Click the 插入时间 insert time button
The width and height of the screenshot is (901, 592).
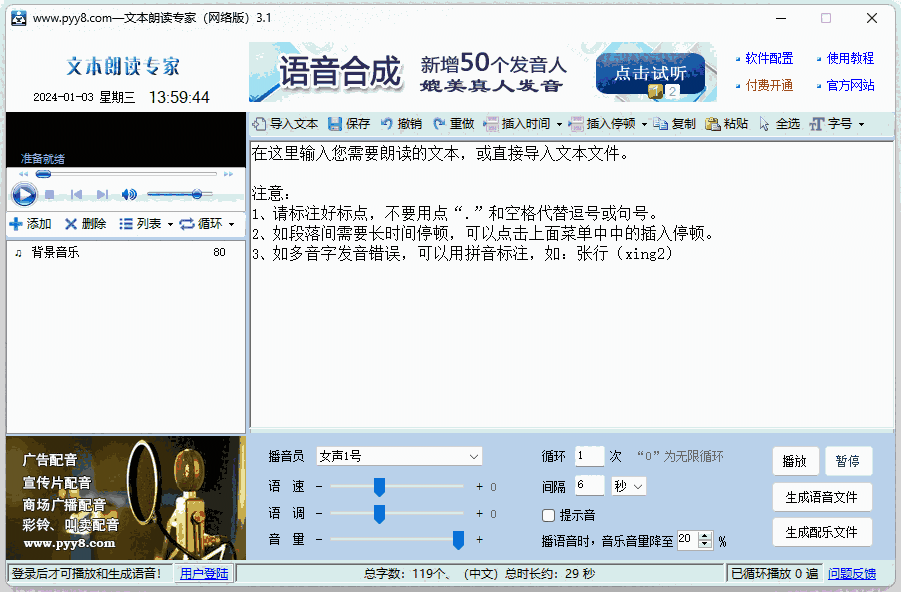tap(517, 124)
